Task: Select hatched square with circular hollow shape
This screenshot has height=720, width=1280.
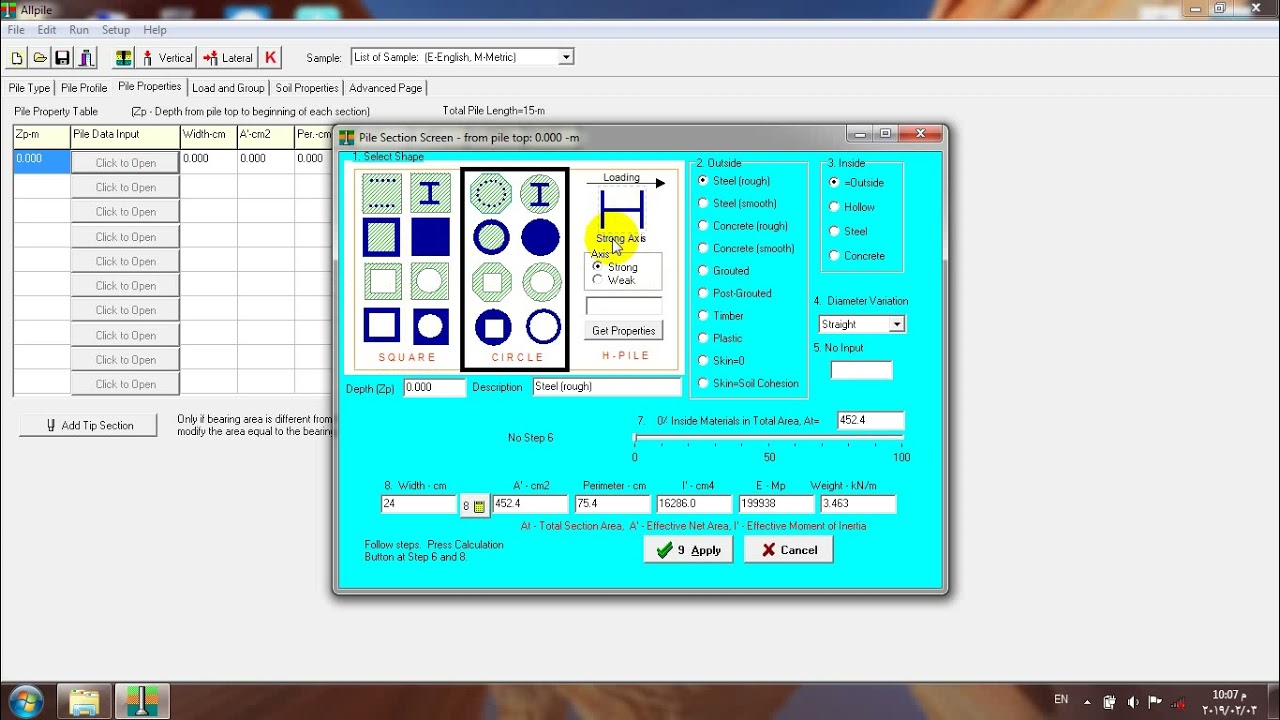Action: [x=430, y=281]
